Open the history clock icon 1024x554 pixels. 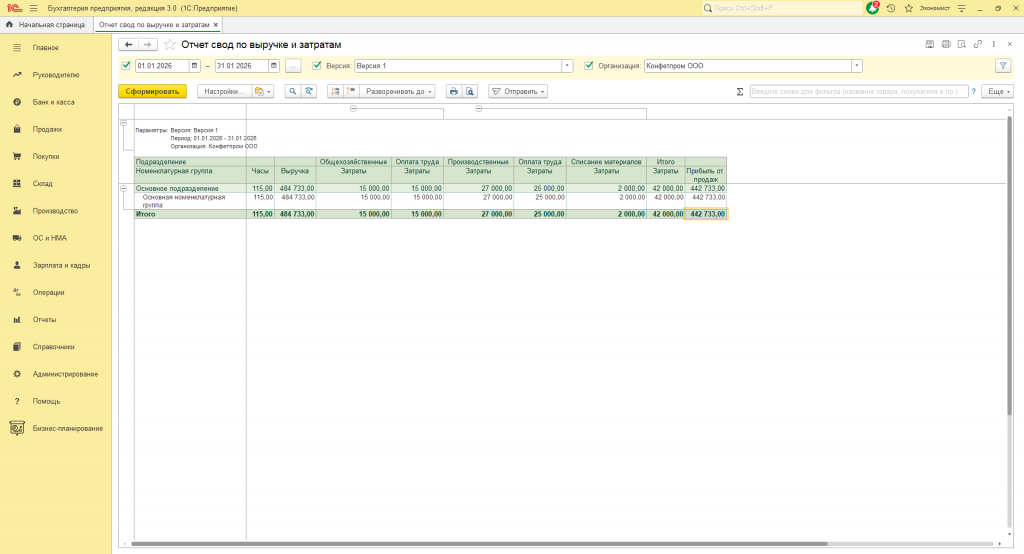(x=890, y=8)
